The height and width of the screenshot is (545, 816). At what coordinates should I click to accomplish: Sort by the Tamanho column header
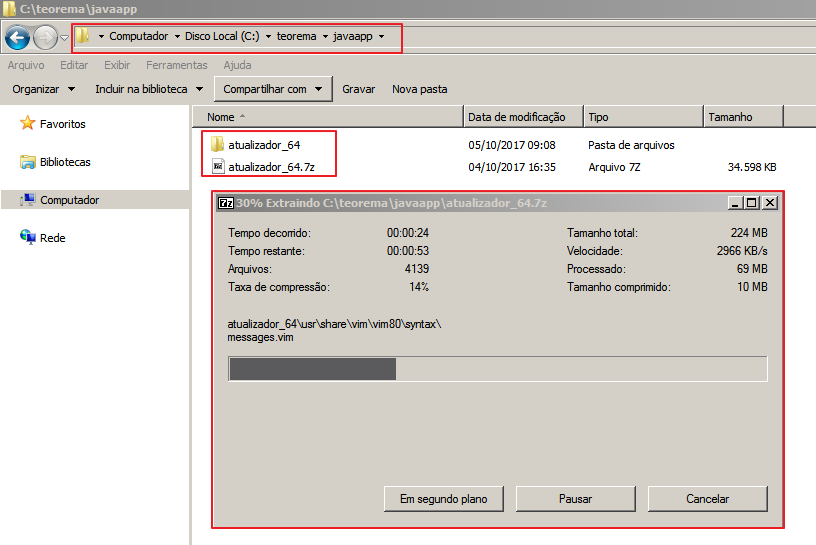click(x=744, y=117)
